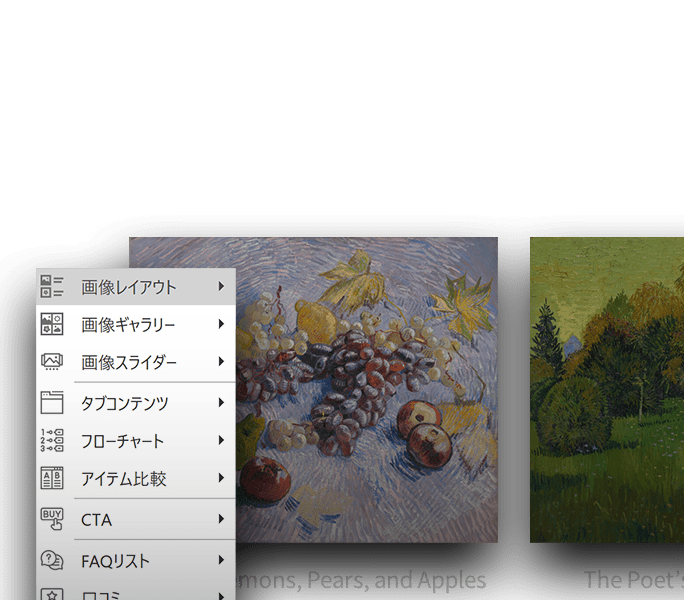Open the CTA menu entry
Screen dimensions: 684x600
pos(136,519)
